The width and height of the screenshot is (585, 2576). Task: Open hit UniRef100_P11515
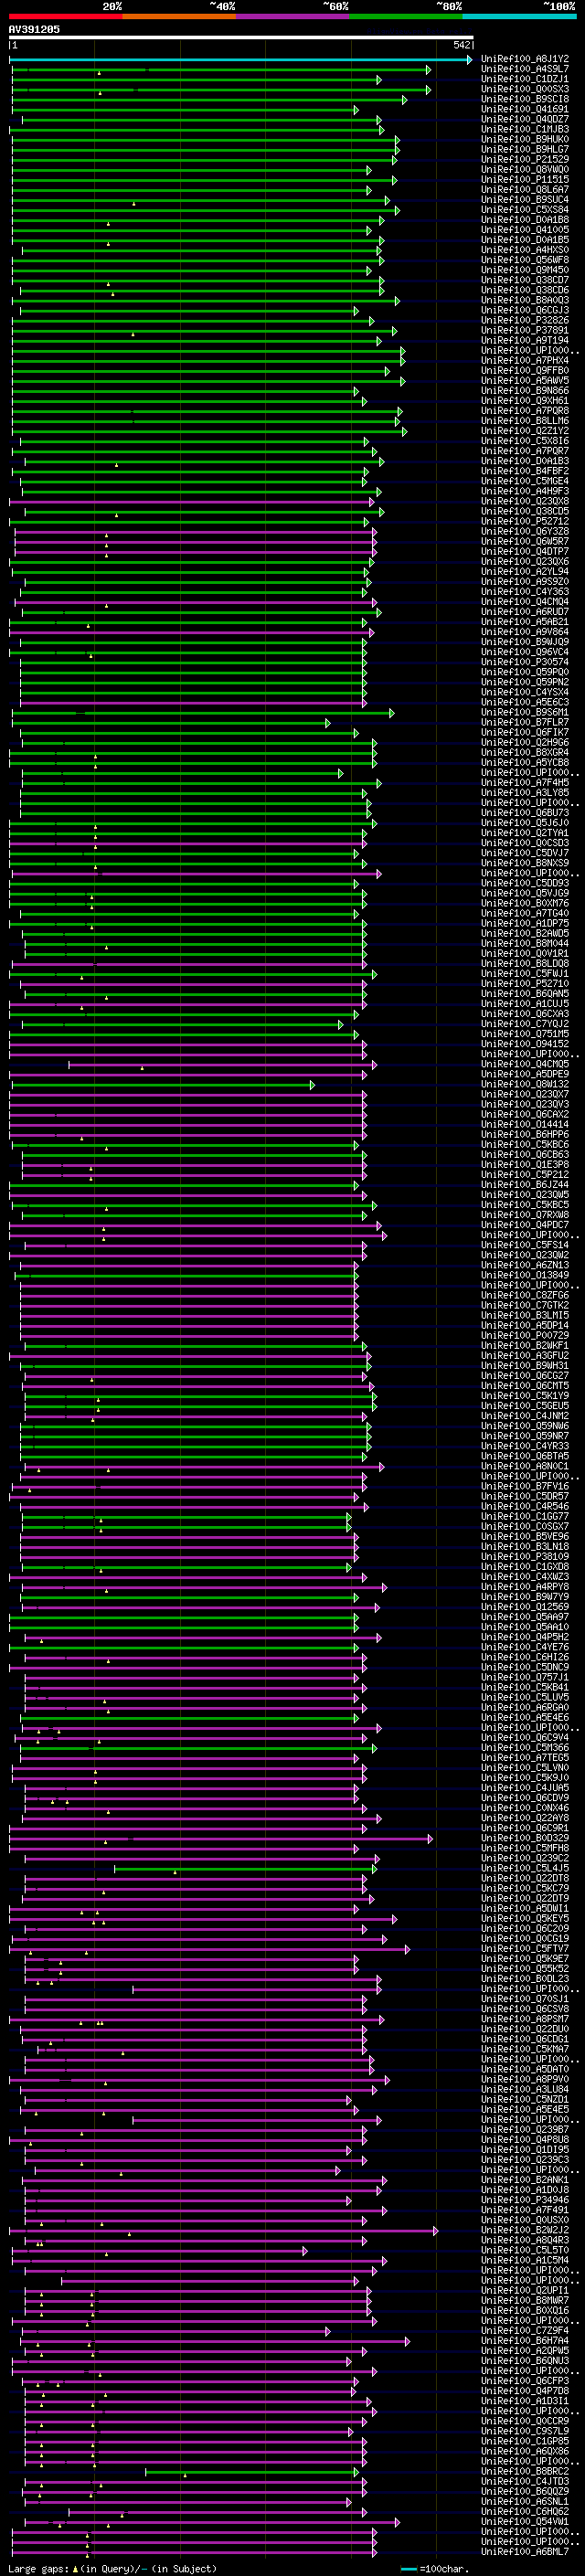[525, 179]
